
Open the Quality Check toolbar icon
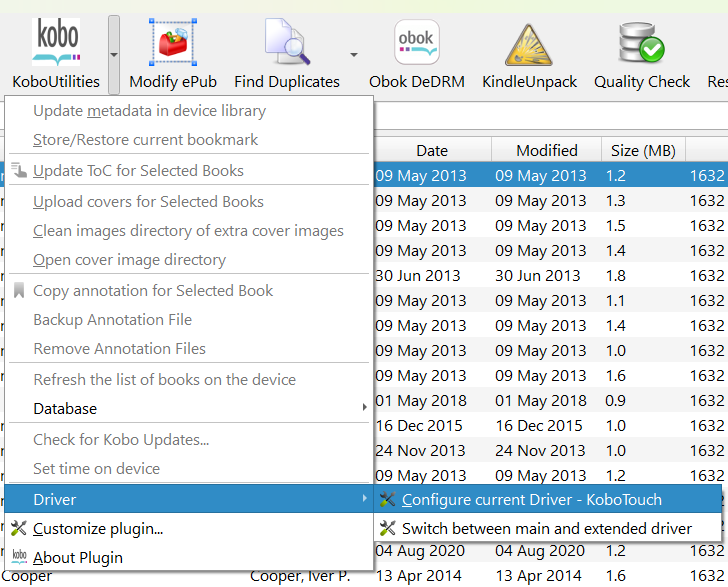pos(642,42)
